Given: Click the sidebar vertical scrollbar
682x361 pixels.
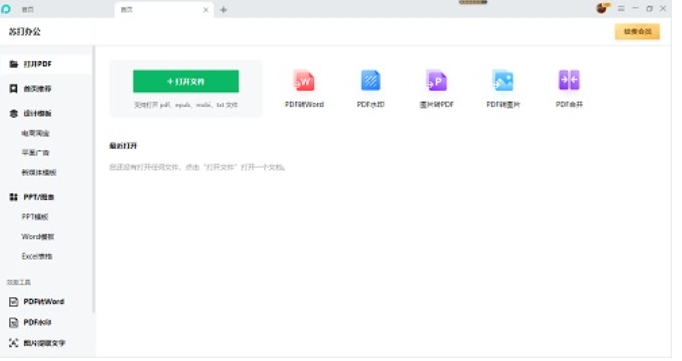Looking at the screenshot, I should (94, 178).
